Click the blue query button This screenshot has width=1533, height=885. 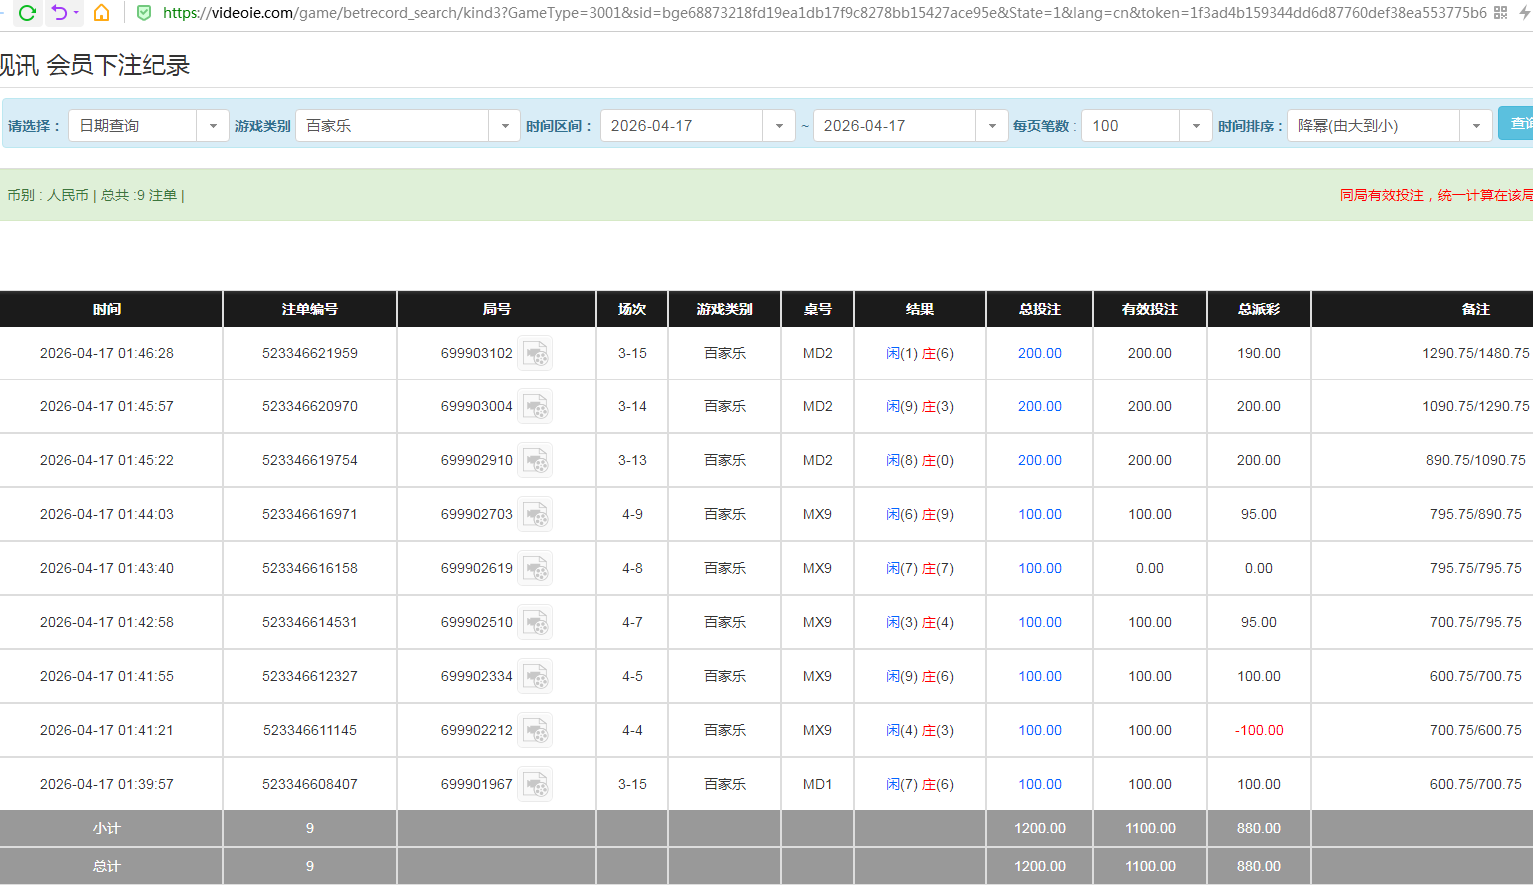1516,124
